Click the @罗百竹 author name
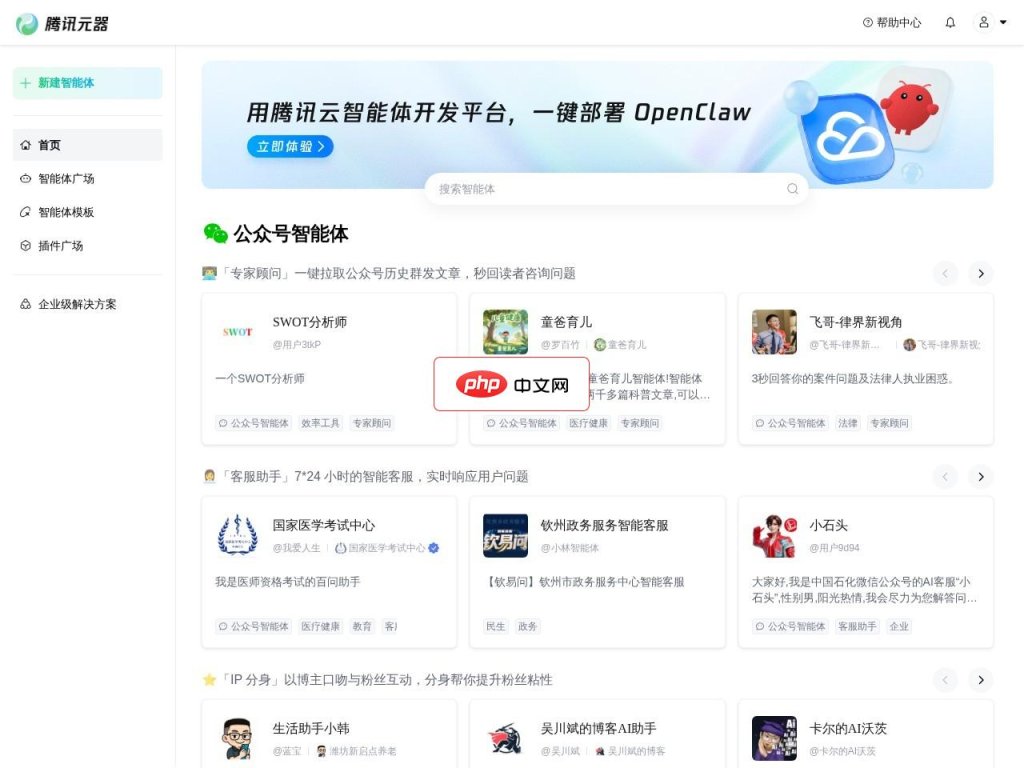The height and width of the screenshot is (768, 1024). (560, 344)
